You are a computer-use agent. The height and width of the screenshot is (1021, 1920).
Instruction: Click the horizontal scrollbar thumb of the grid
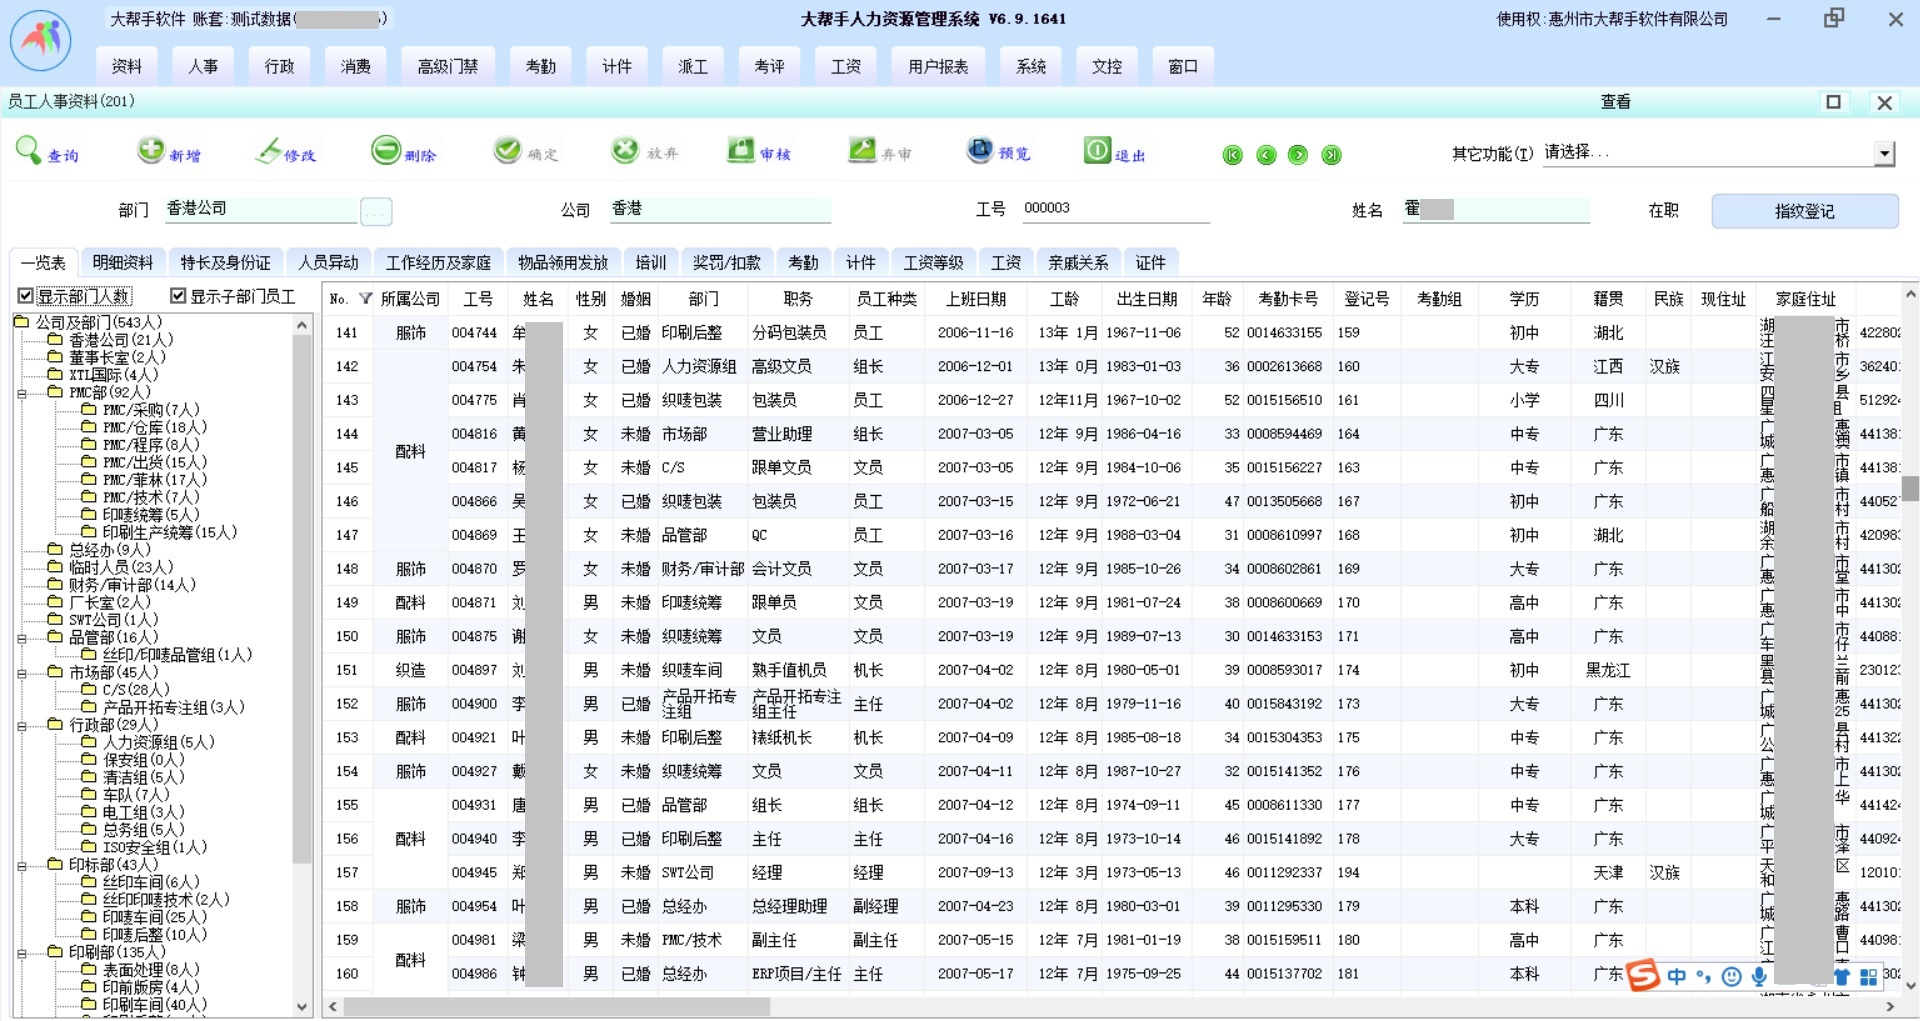tap(556, 1007)
